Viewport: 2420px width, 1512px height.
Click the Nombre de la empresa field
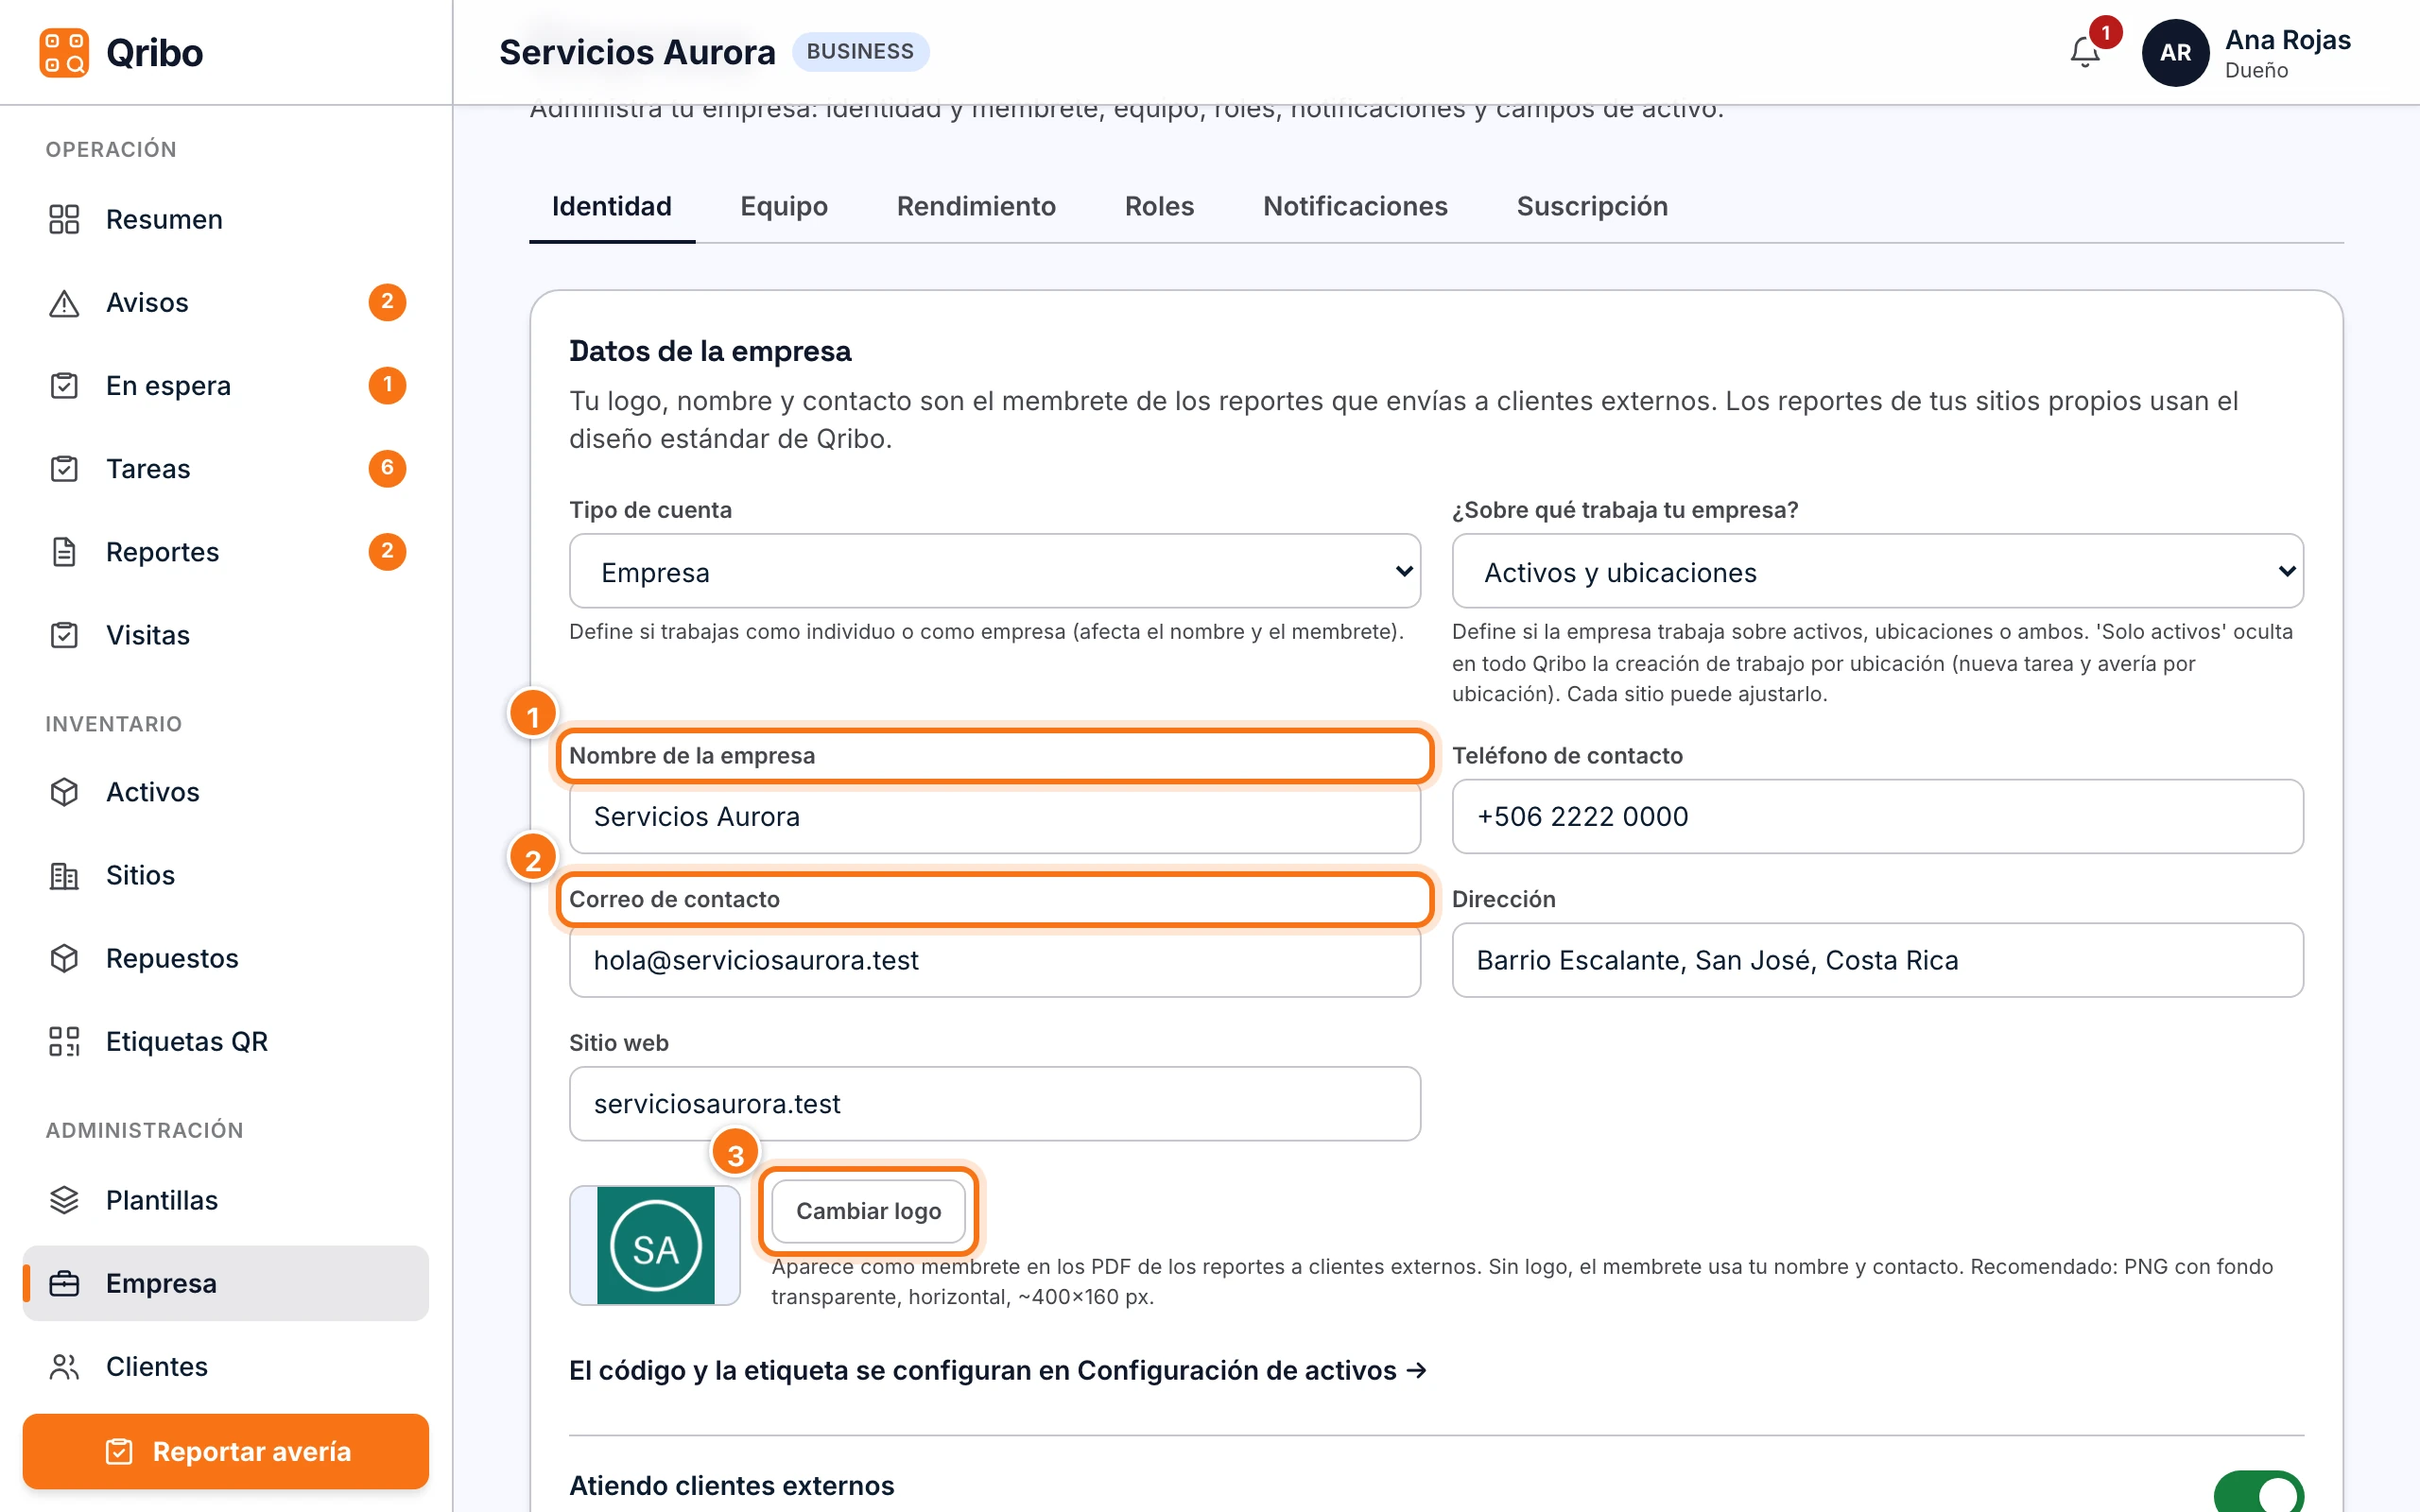click(x=994, y=816)
